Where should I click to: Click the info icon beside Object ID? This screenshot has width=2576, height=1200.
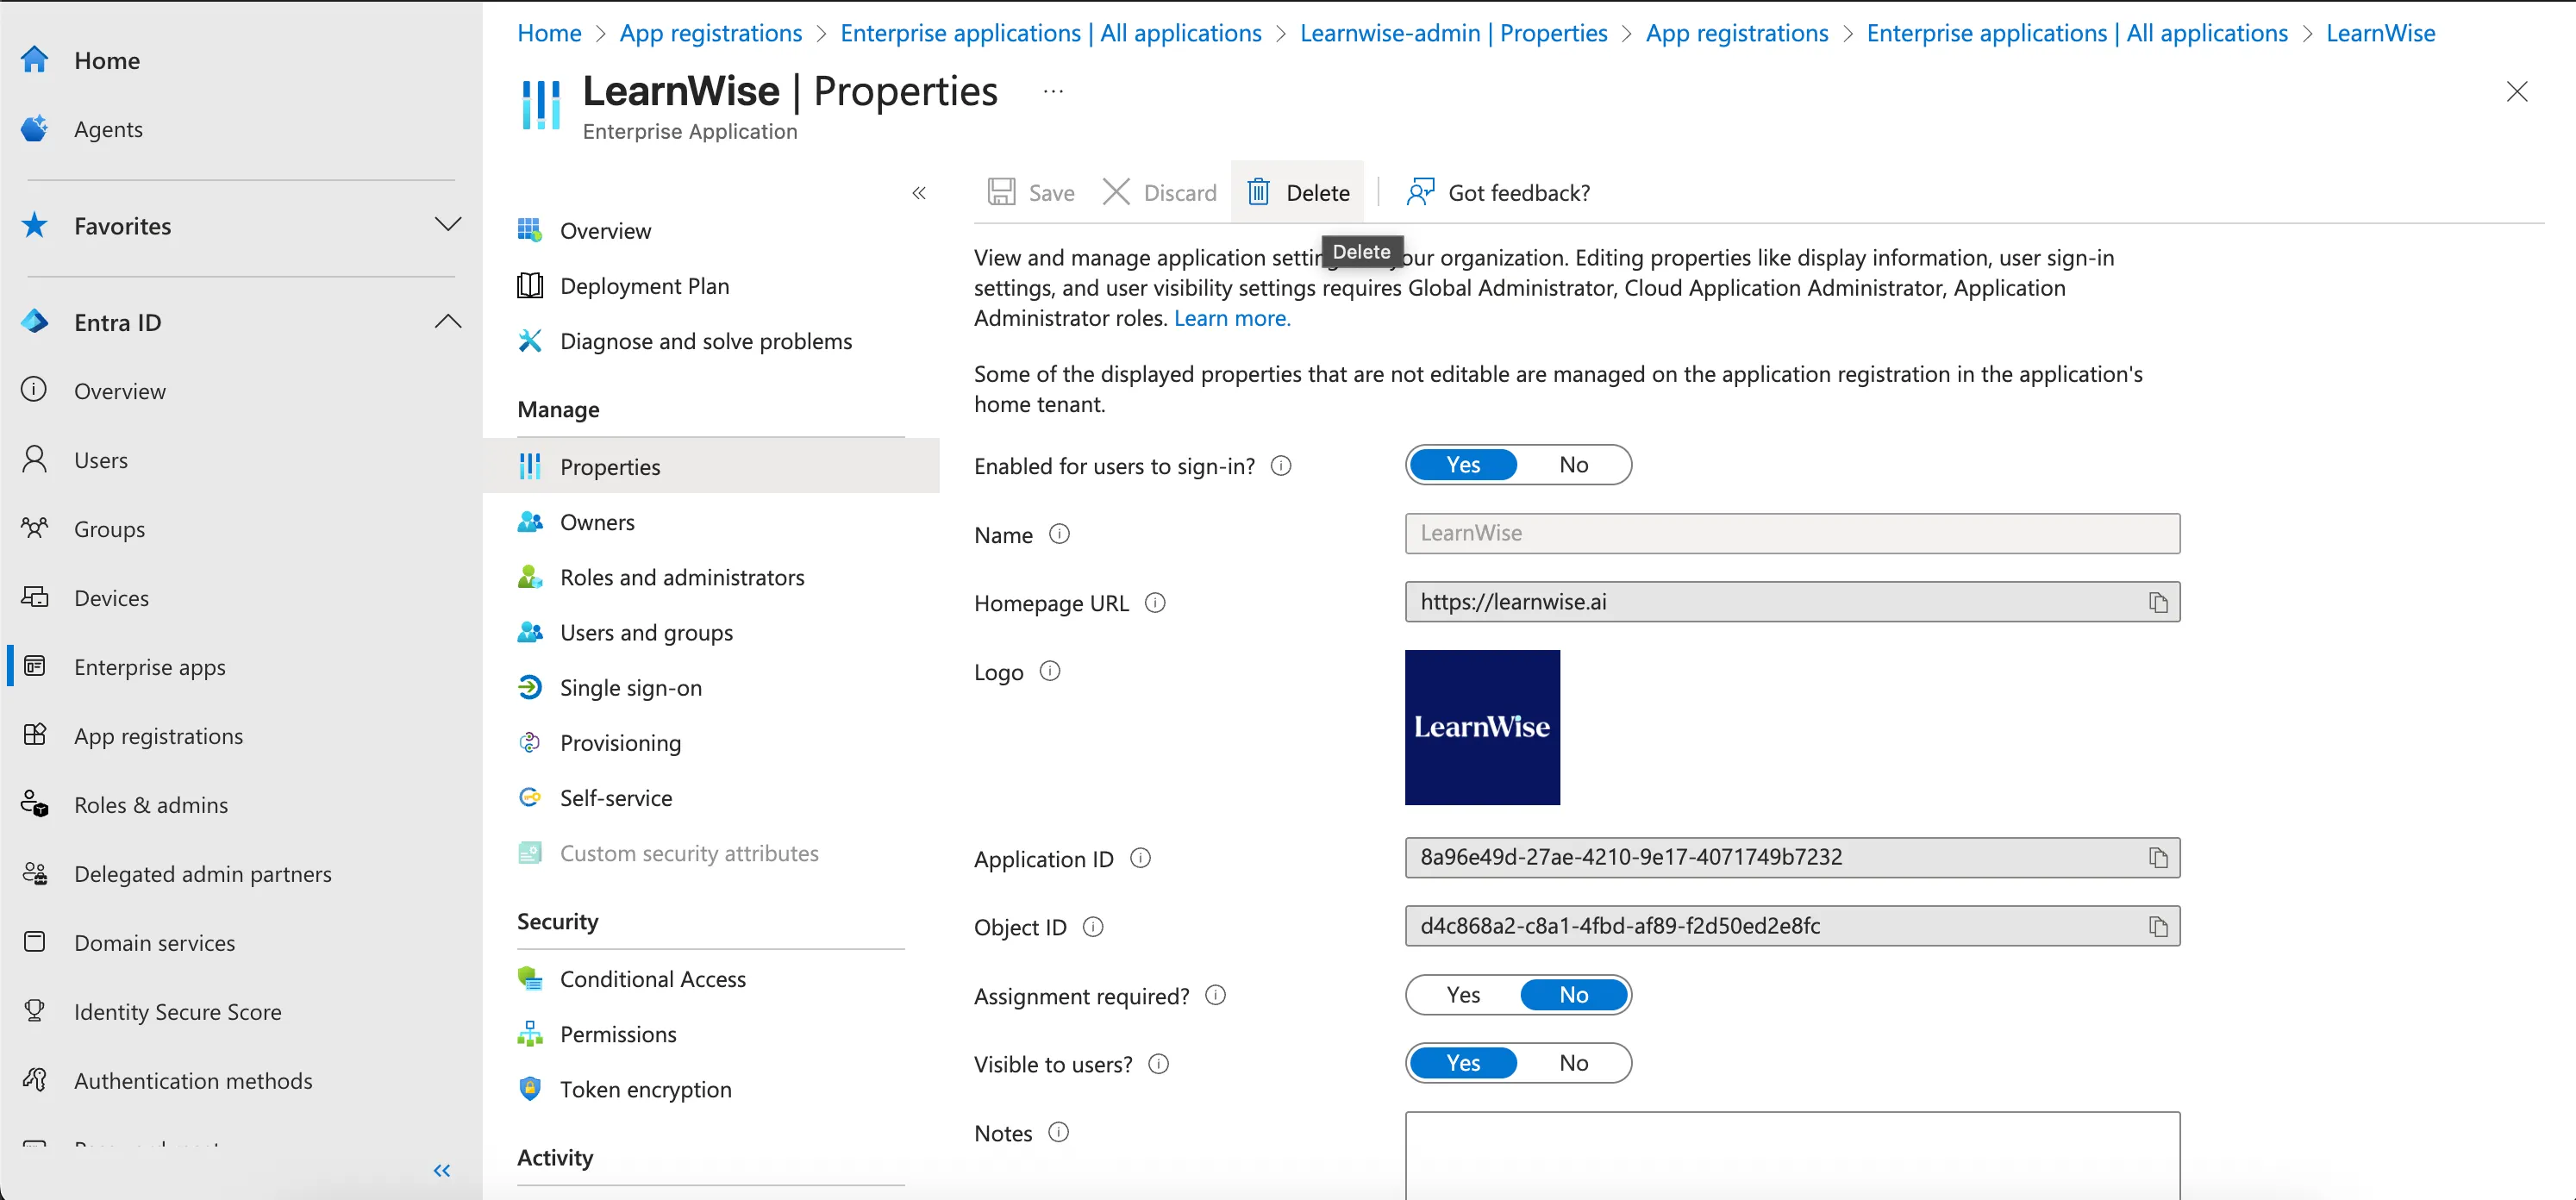click(x=1093, y=927)
